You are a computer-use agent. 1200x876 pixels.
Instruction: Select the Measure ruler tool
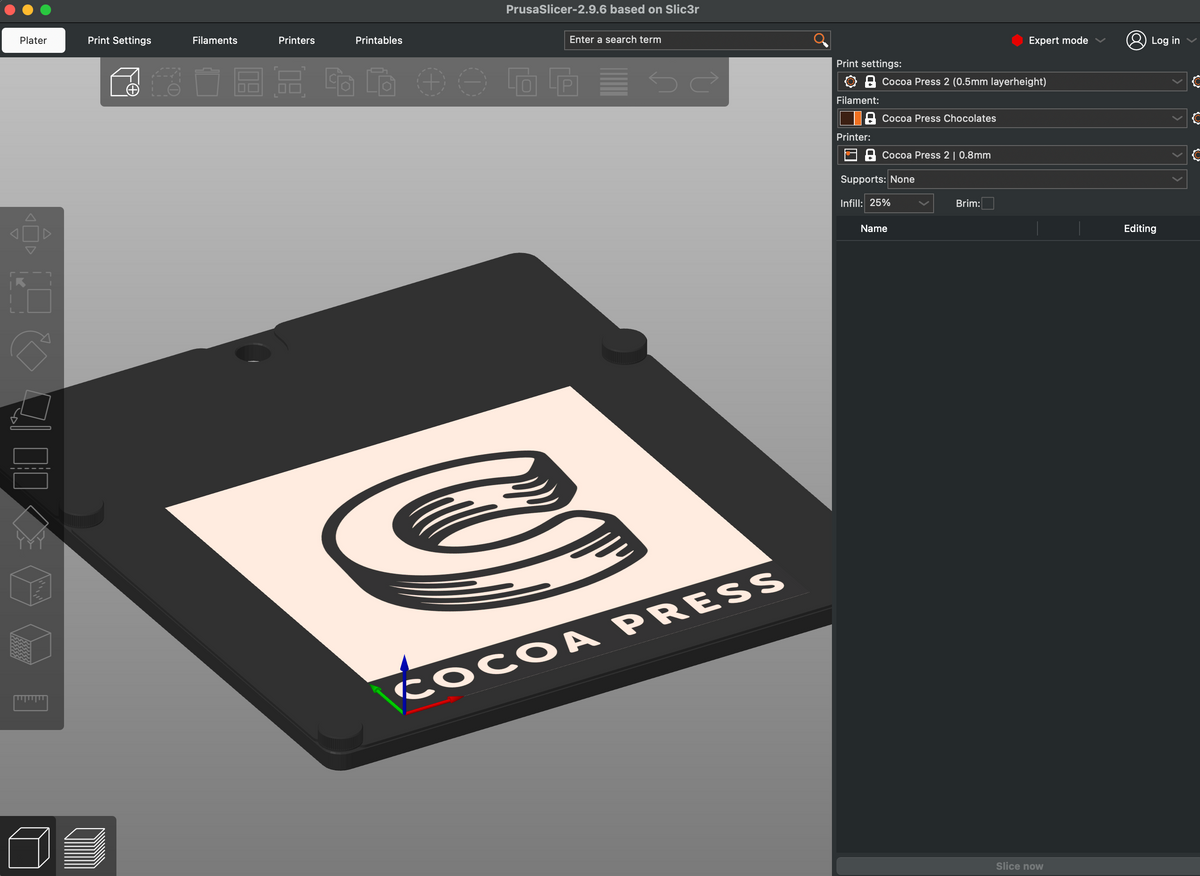point(30,702)
